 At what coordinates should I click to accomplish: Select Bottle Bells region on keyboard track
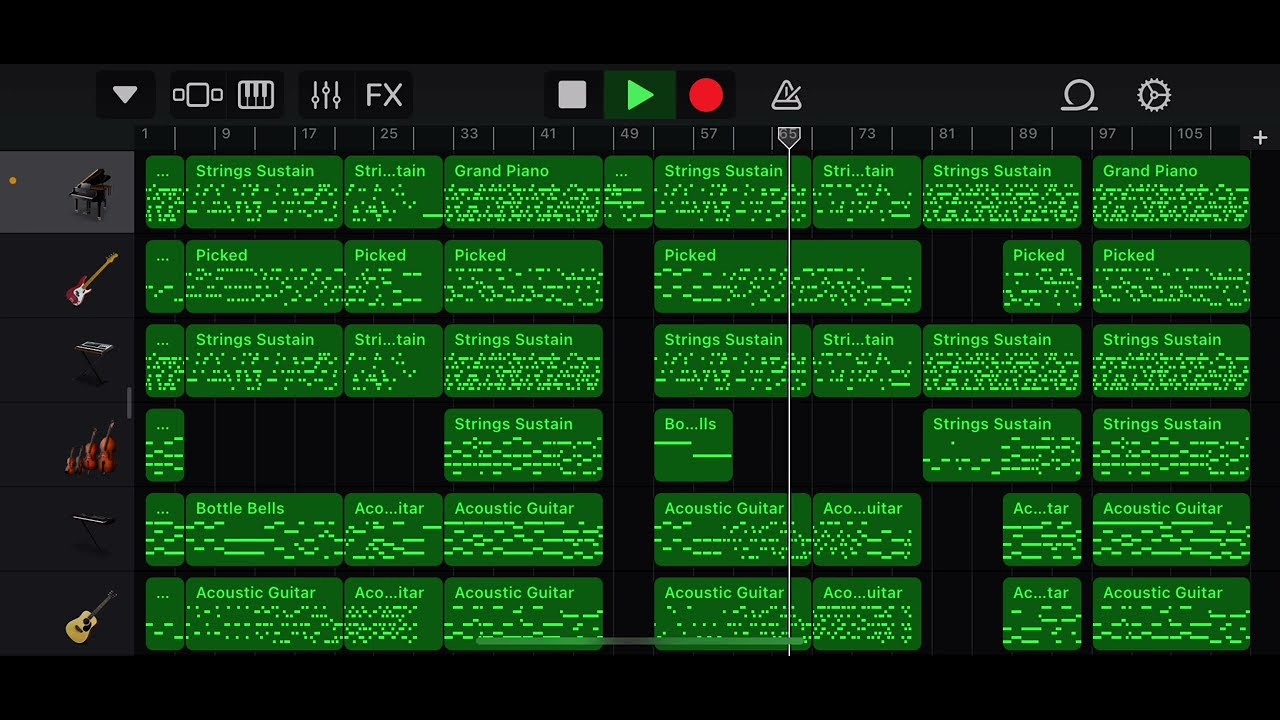[264, 530]
